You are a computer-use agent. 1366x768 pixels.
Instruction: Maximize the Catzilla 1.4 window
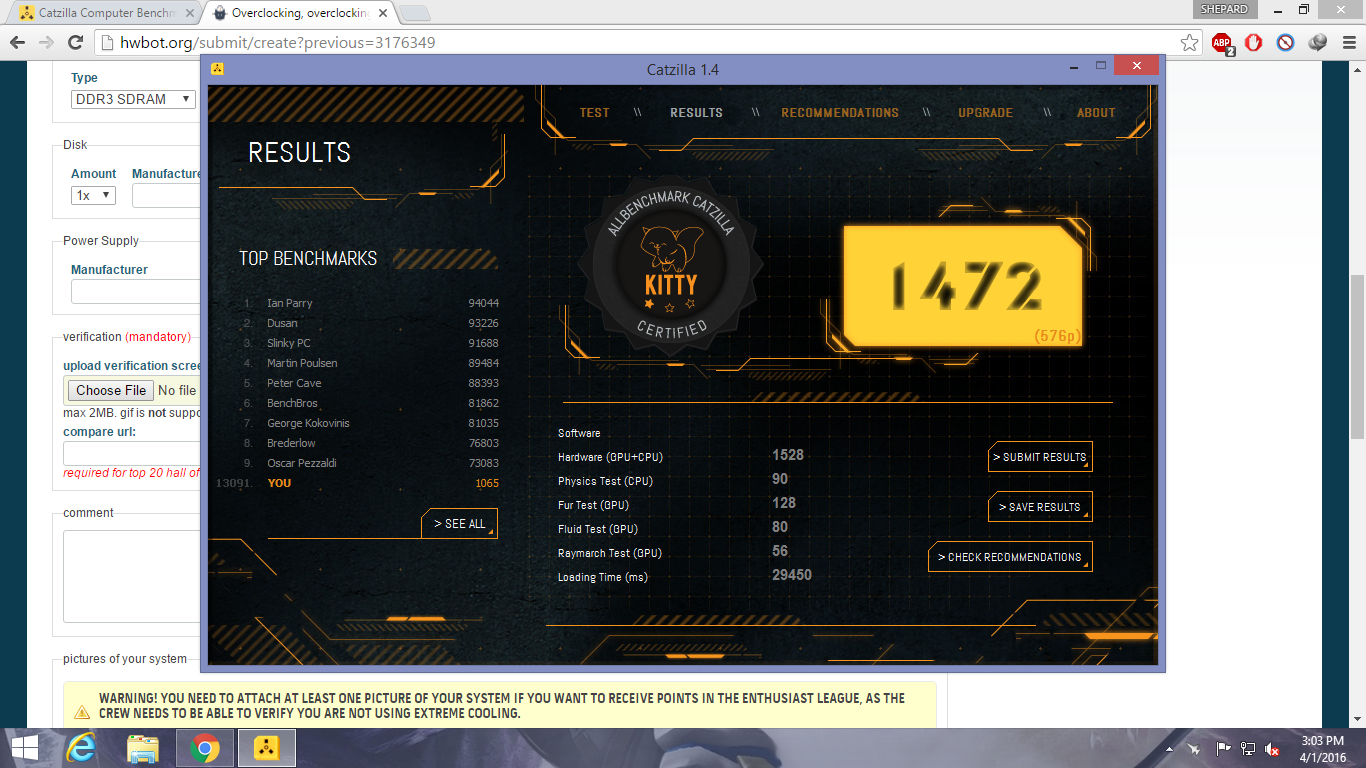pos(1100,66)
